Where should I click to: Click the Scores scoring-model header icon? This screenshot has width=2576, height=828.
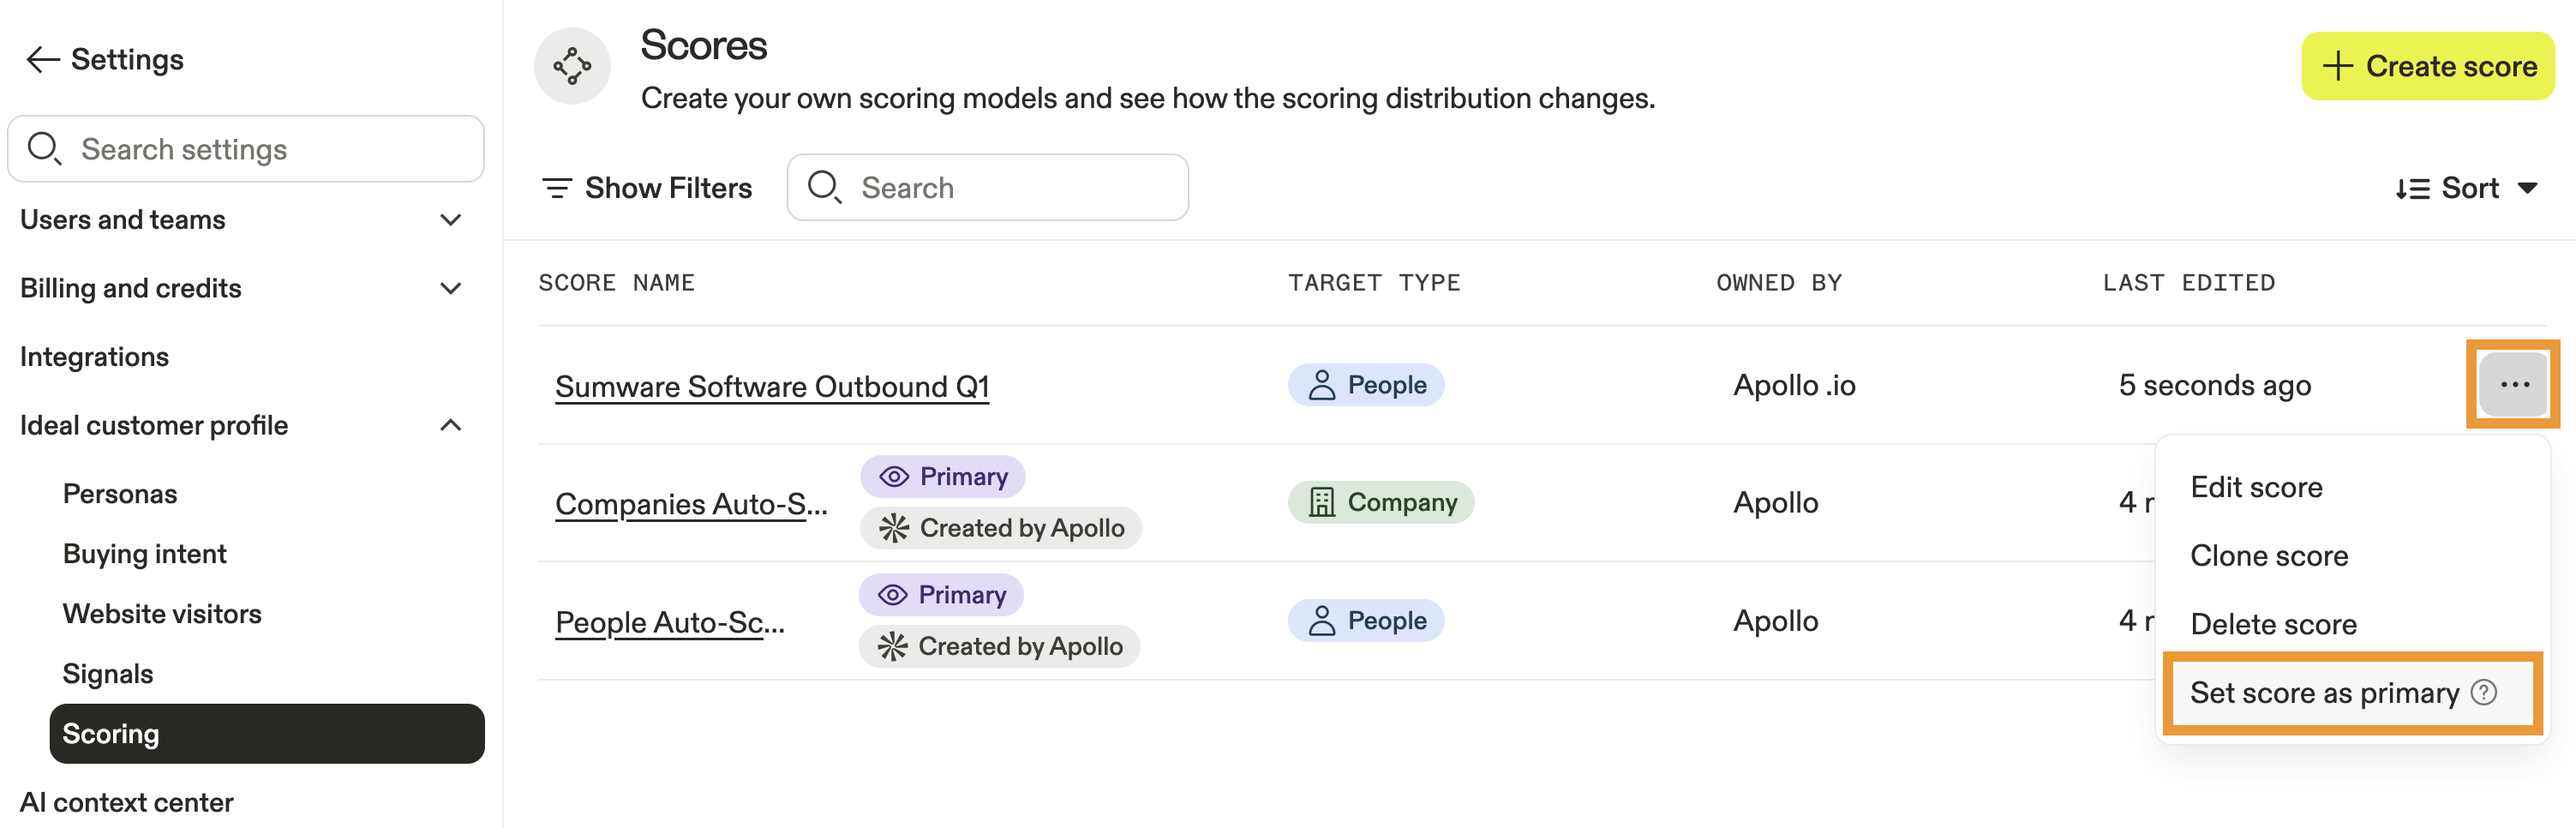point(572,66)
